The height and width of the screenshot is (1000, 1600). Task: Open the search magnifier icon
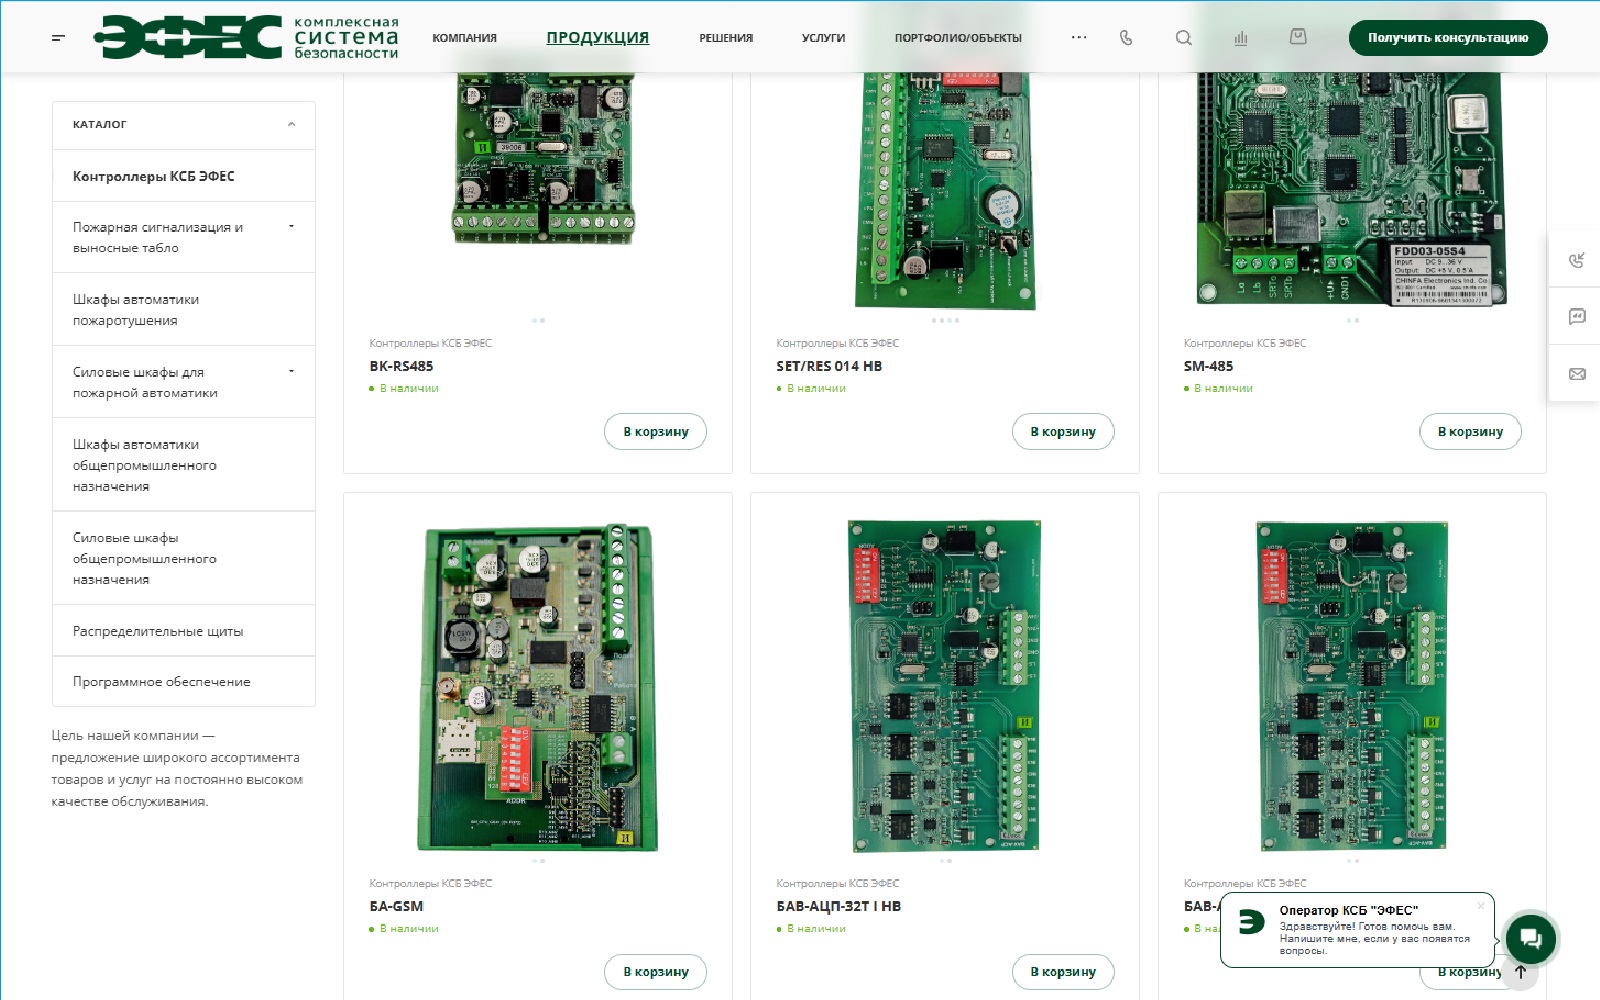(x=1184, y=38)
